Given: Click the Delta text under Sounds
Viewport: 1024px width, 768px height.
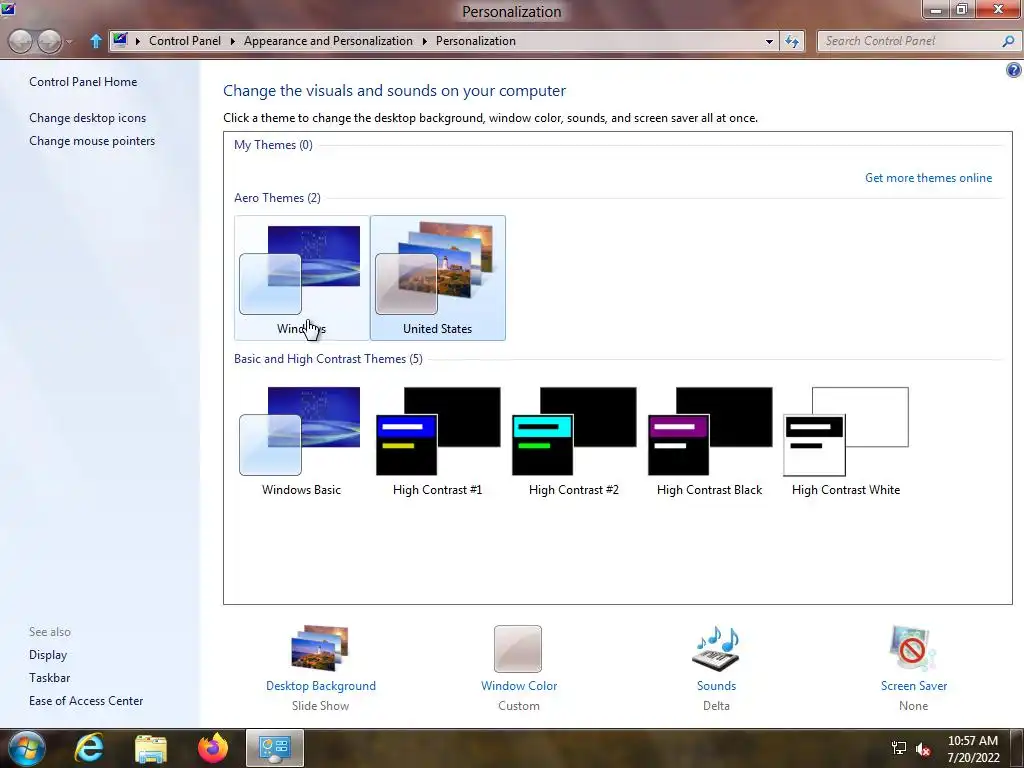Looking at the screenshot, I should pos(716,705).
